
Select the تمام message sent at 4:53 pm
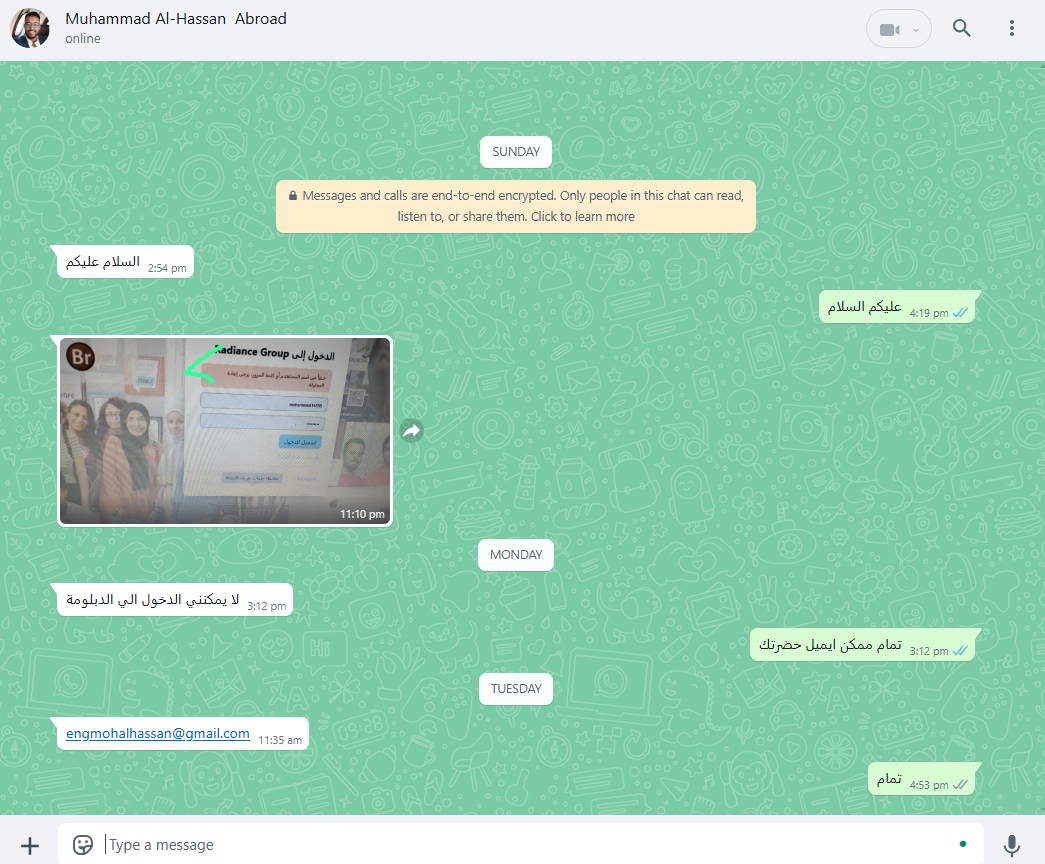click(921, 779)
